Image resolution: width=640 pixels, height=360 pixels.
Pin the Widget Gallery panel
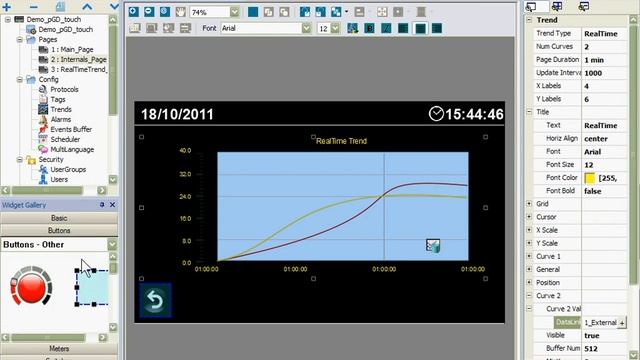point(102,205)
